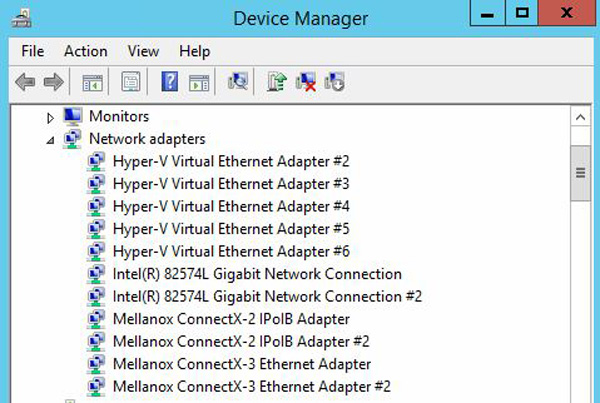Open the File menu
Screen dimensions: 600x403
click(33, 51)
